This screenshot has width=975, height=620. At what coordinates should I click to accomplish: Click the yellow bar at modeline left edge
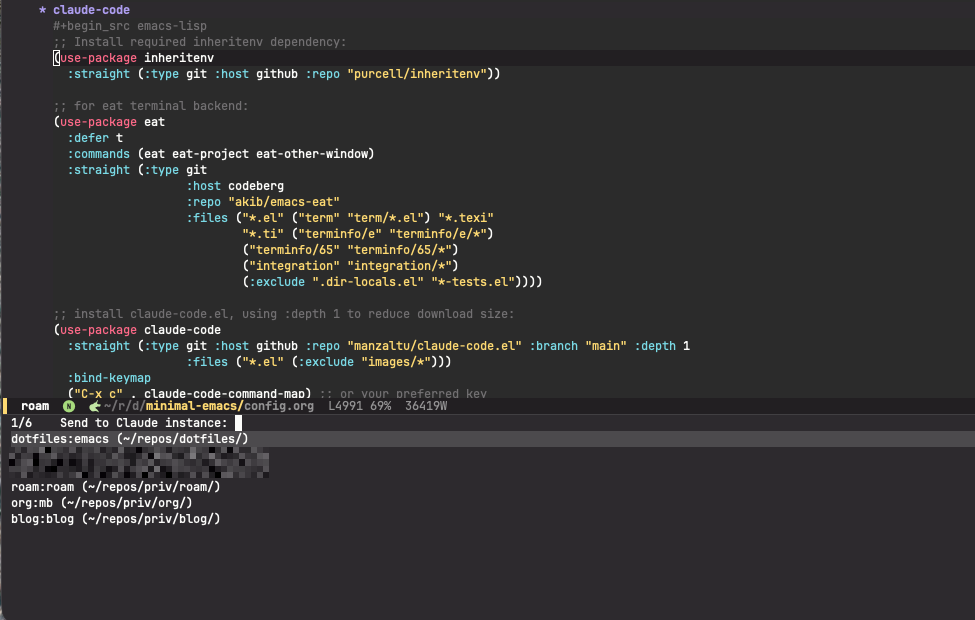click(x=5, y=406)
